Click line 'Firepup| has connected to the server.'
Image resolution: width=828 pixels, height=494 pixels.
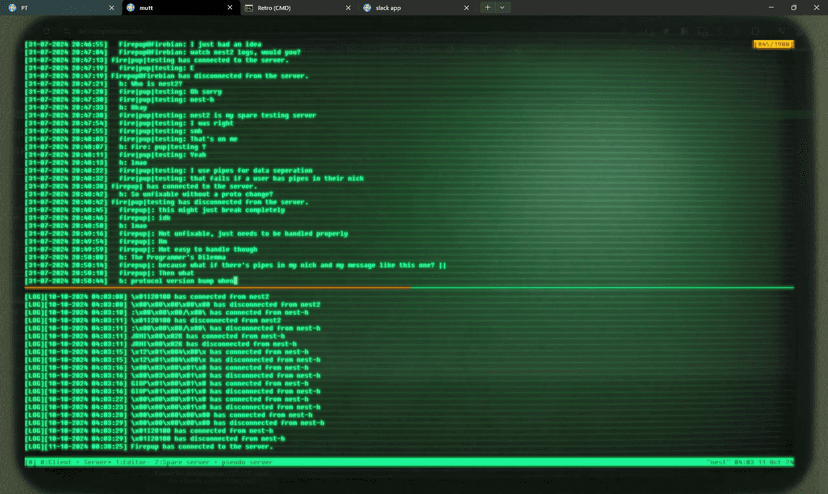pyautogui.click(x=184, y=187)
